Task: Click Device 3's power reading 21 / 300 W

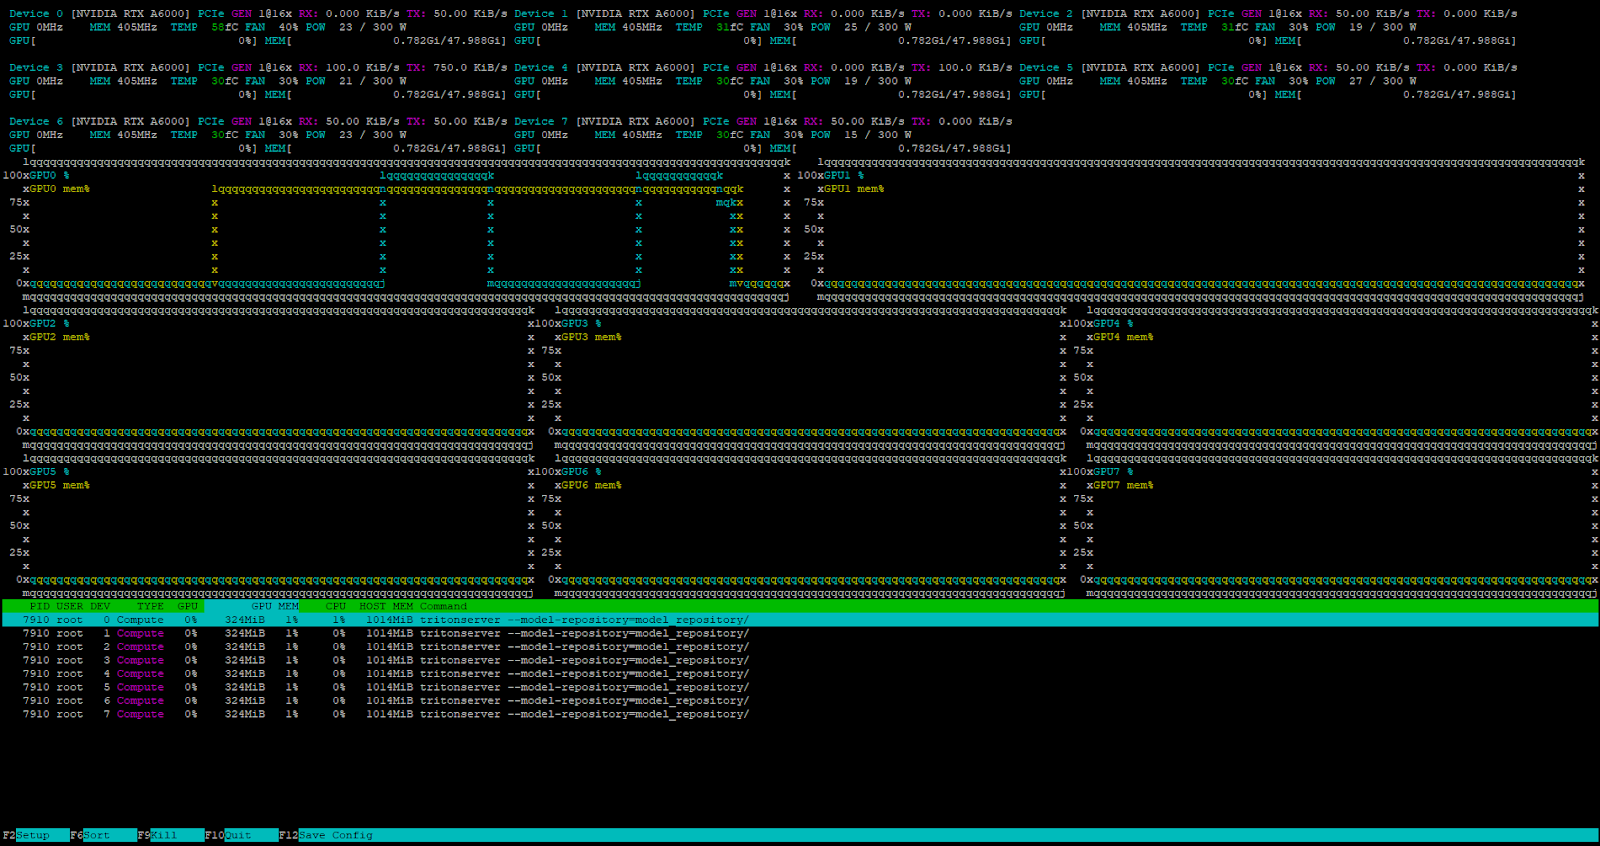Action: pos(372,81)
